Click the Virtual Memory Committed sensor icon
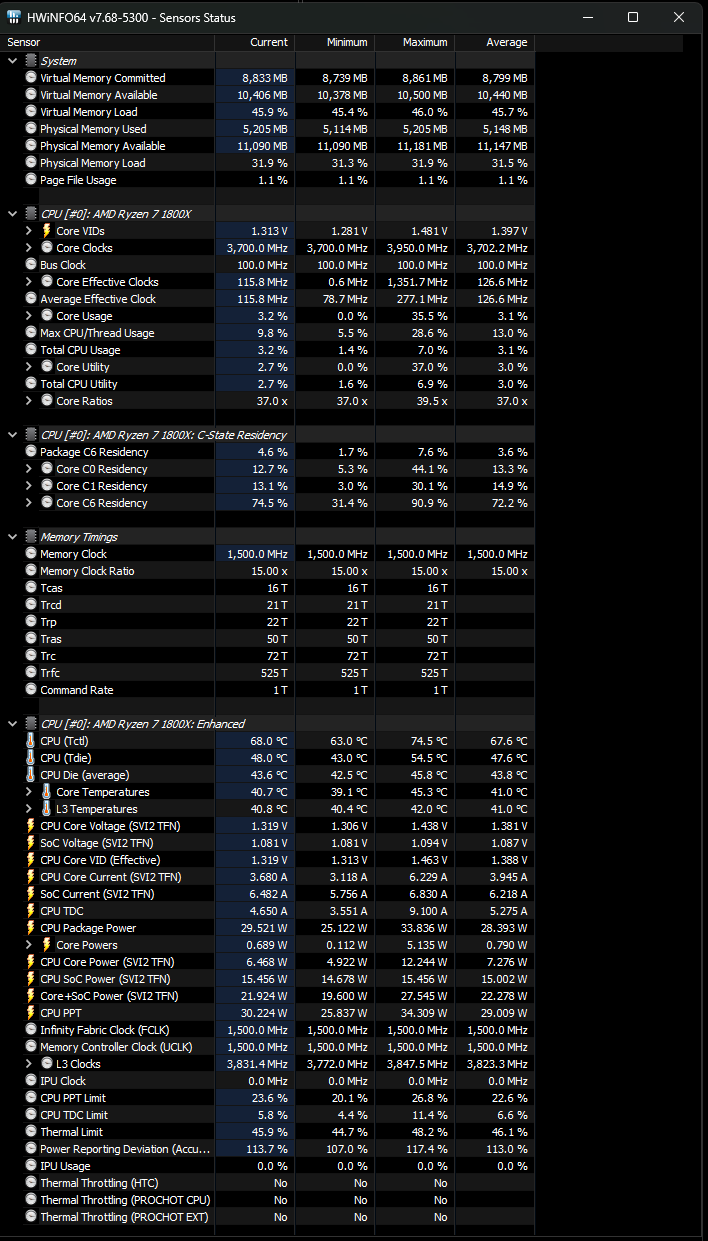The image size is (708, 1241). click(x=31, y=78)
